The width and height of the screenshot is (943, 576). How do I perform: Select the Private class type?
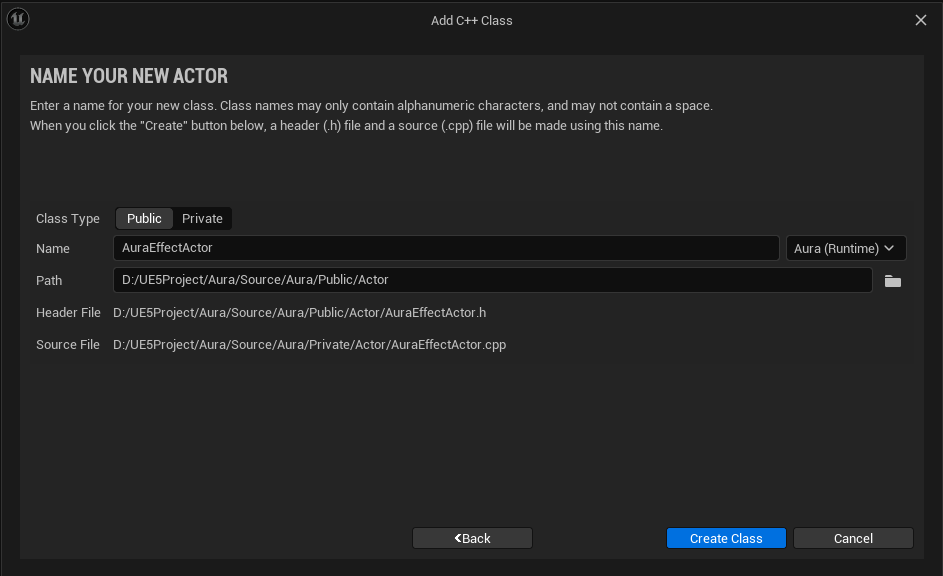tap(202, 218)
